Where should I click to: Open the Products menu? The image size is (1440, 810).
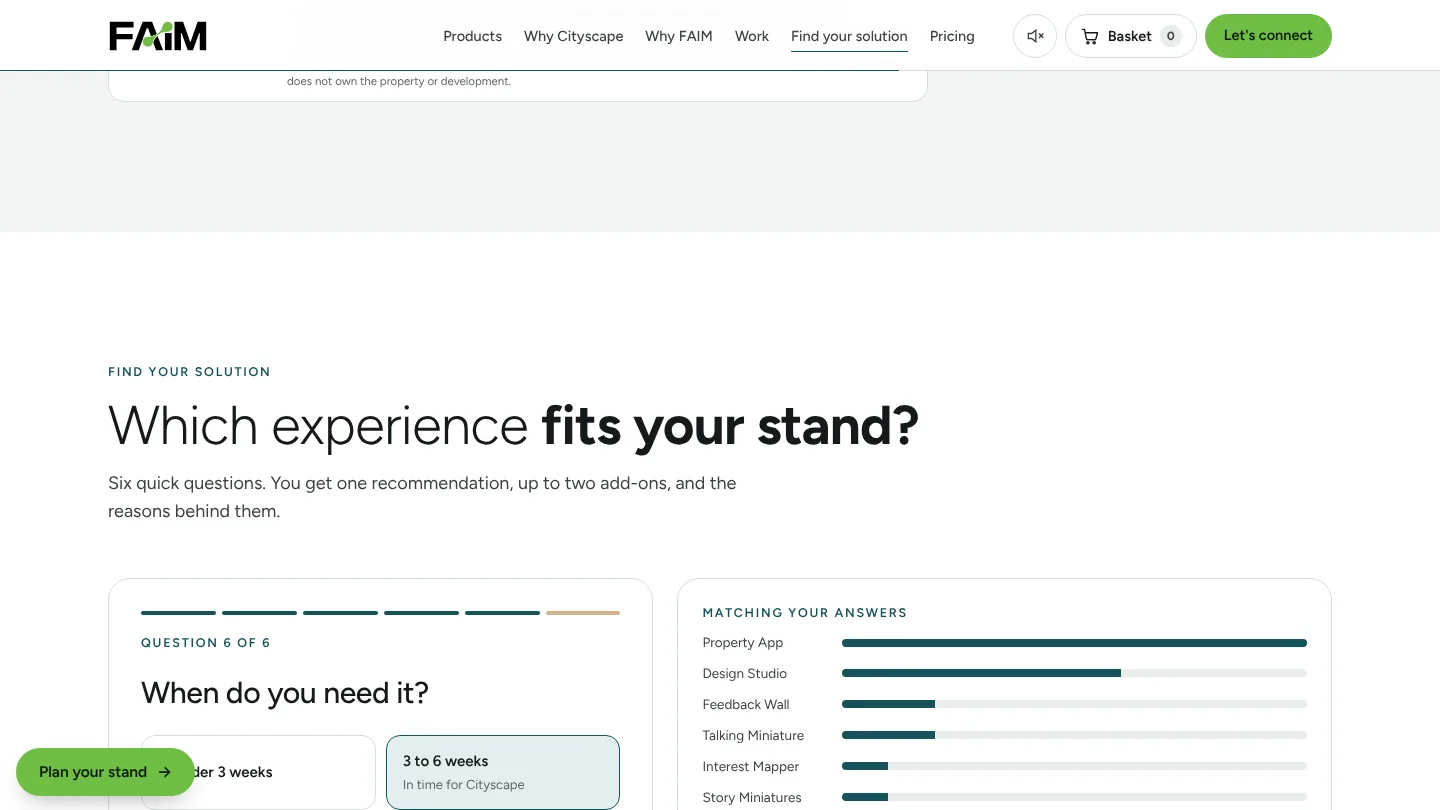[x=472, y=36]
